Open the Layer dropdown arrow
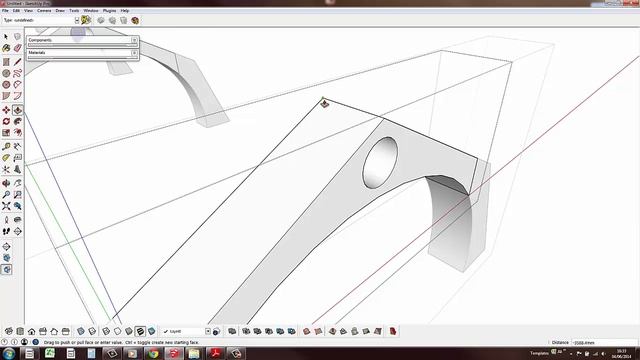 coord(208,331)
